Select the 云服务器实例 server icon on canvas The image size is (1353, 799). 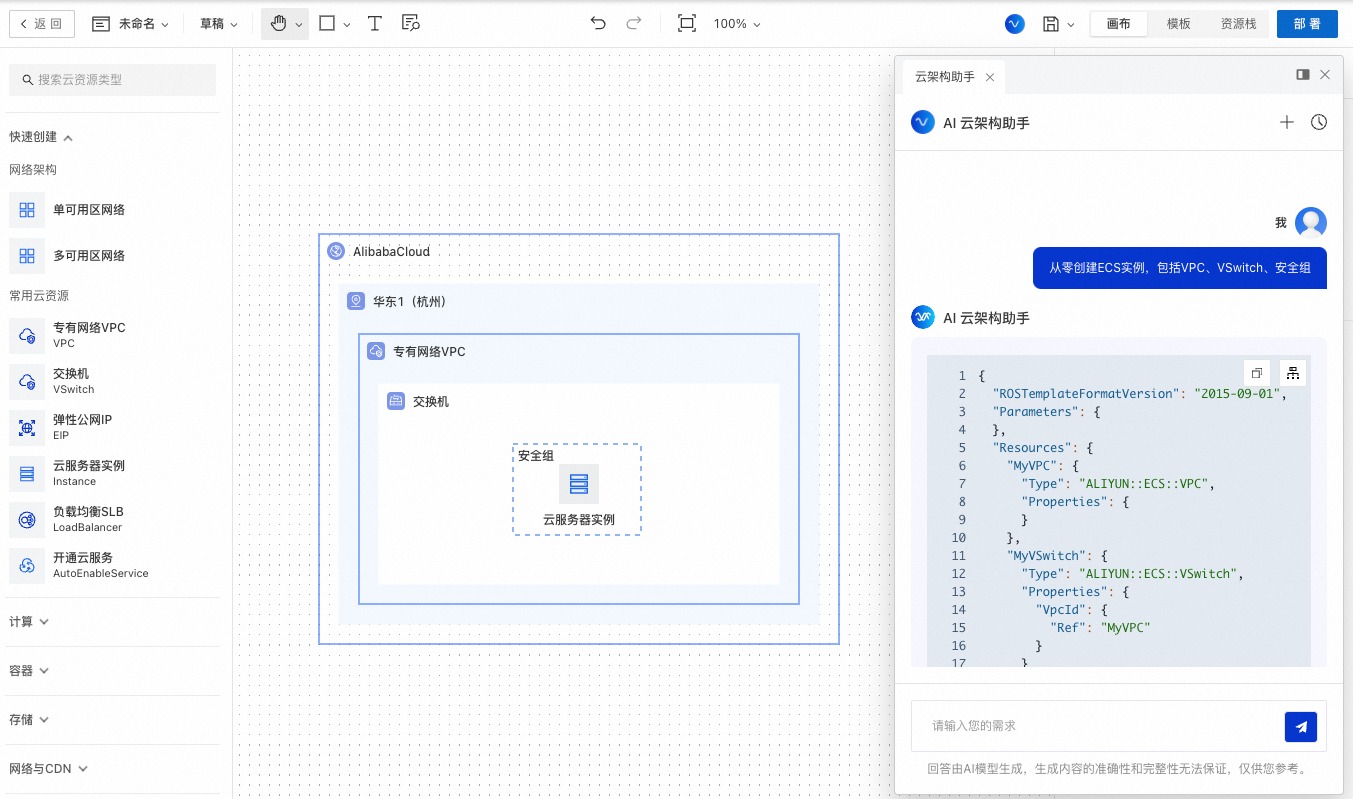579,484
